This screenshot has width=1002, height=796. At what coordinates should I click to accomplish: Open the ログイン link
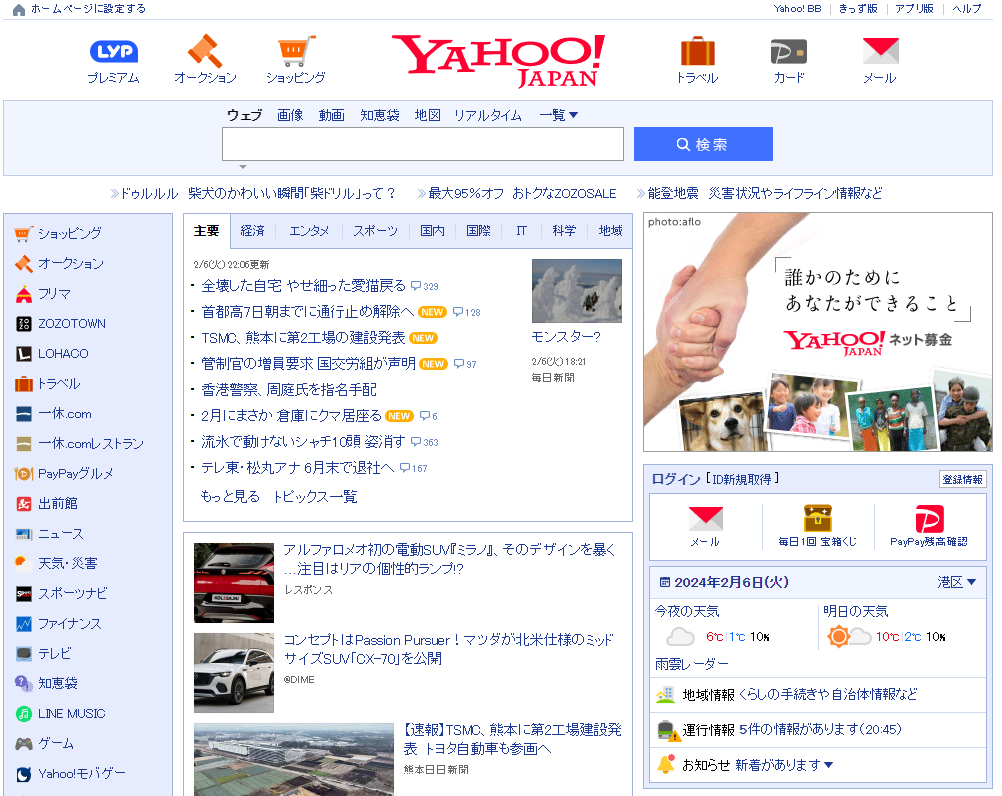point(676,479)
